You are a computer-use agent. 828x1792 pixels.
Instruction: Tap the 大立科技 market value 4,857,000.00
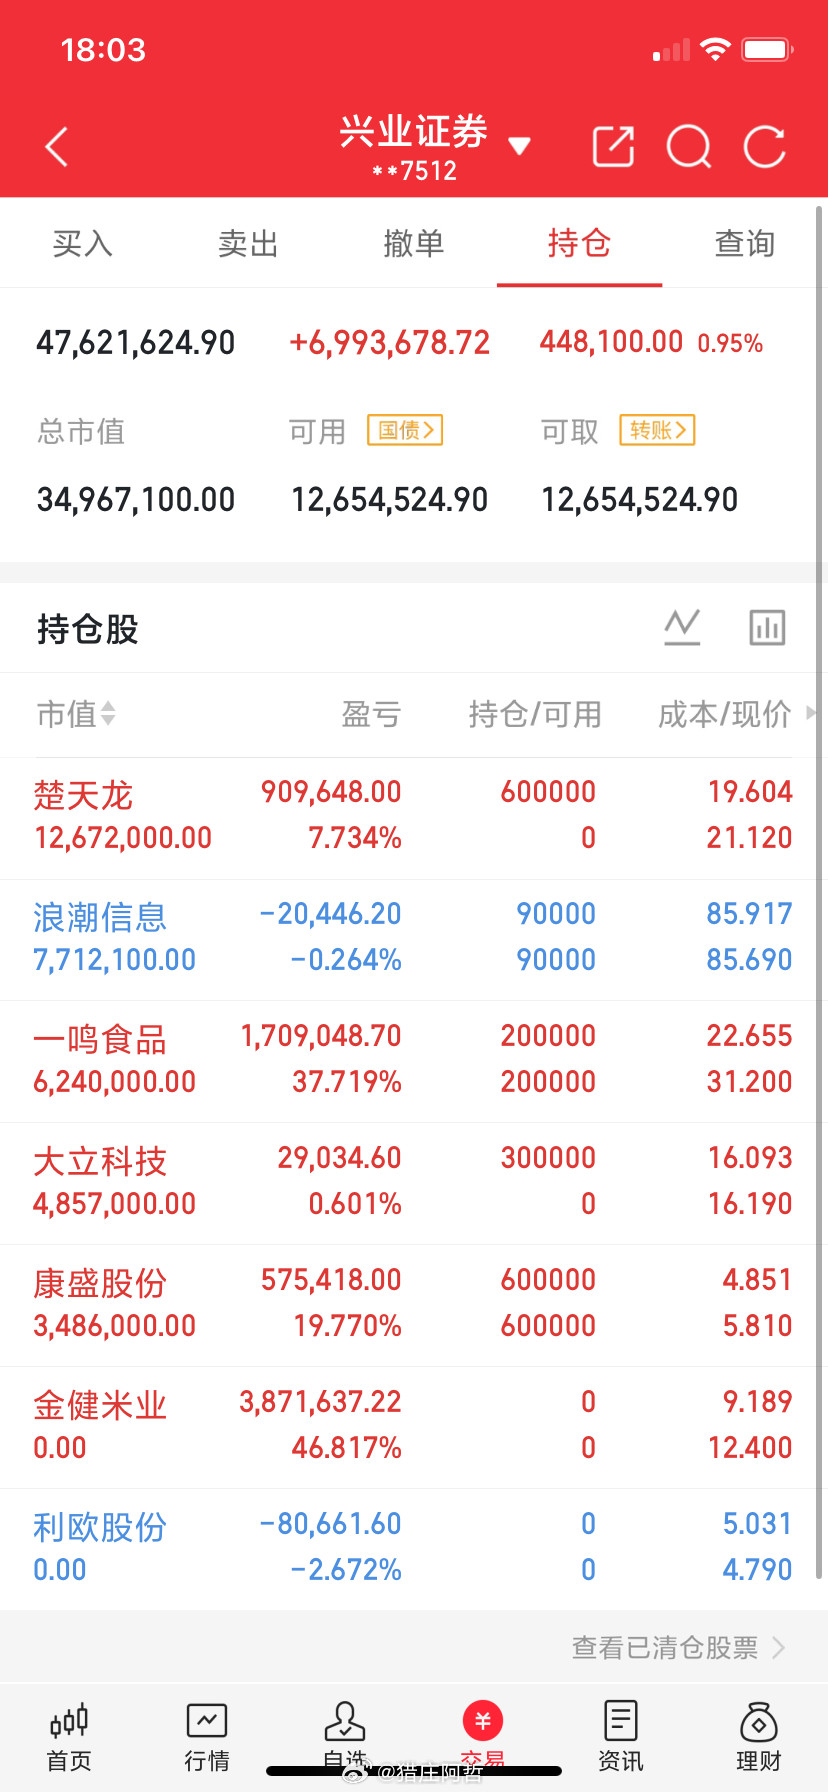click(x=115, y=1204)
